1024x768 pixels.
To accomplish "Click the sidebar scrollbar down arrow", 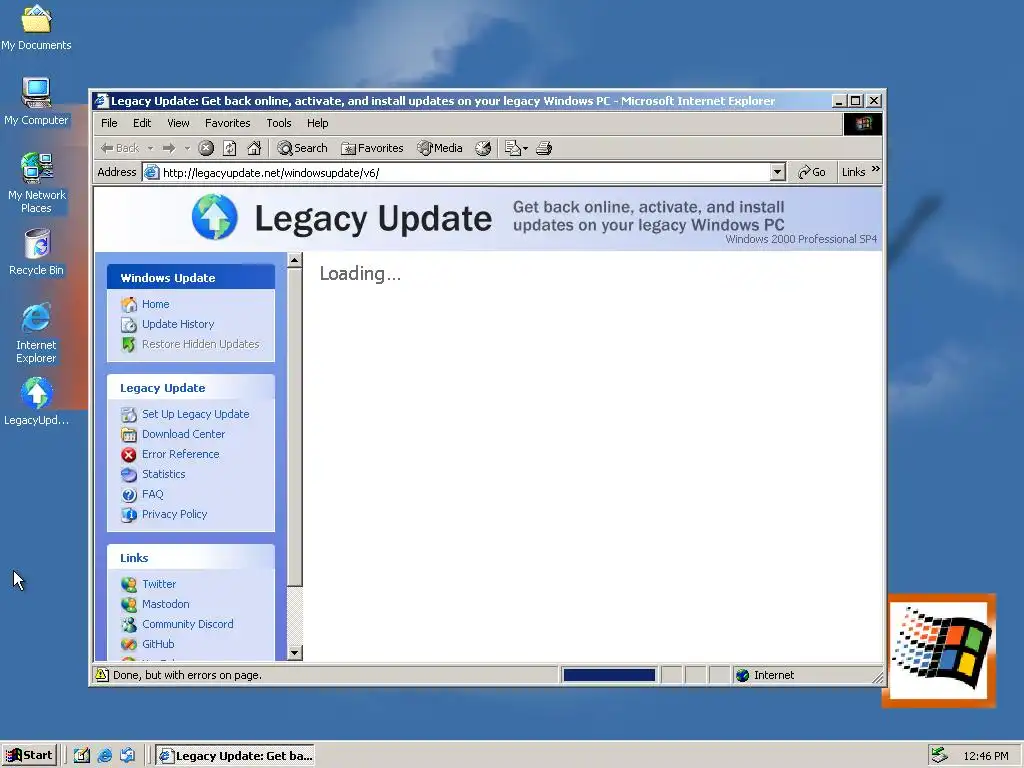I will point(295,652).
